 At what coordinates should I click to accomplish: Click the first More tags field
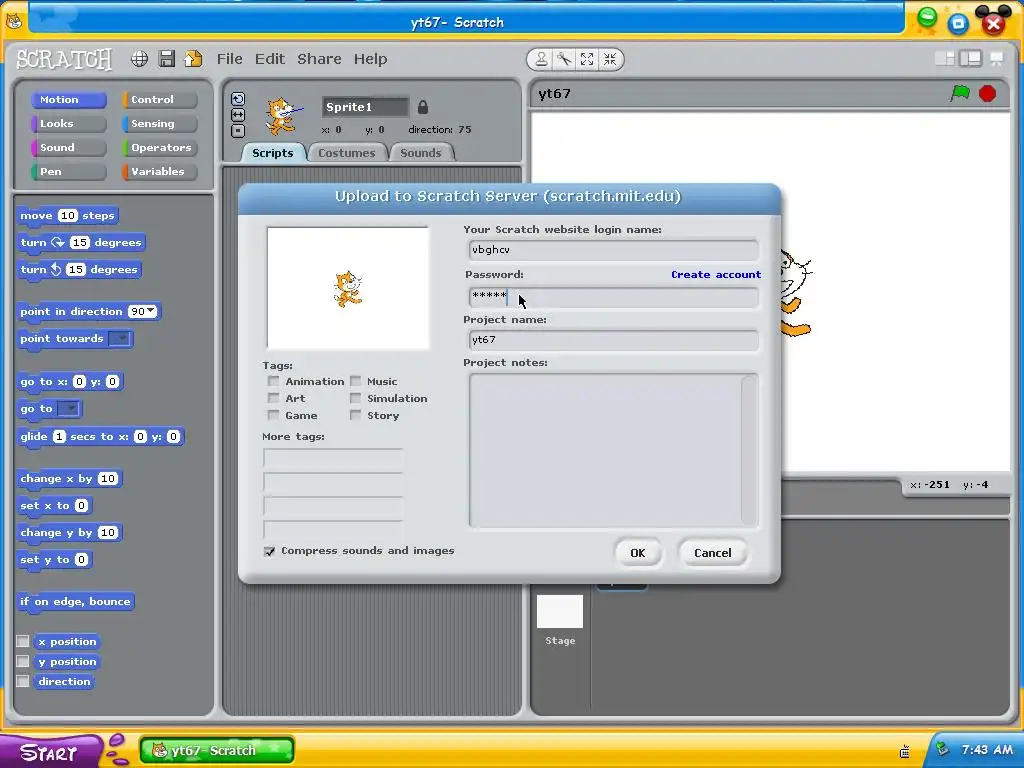coord(333,458)
